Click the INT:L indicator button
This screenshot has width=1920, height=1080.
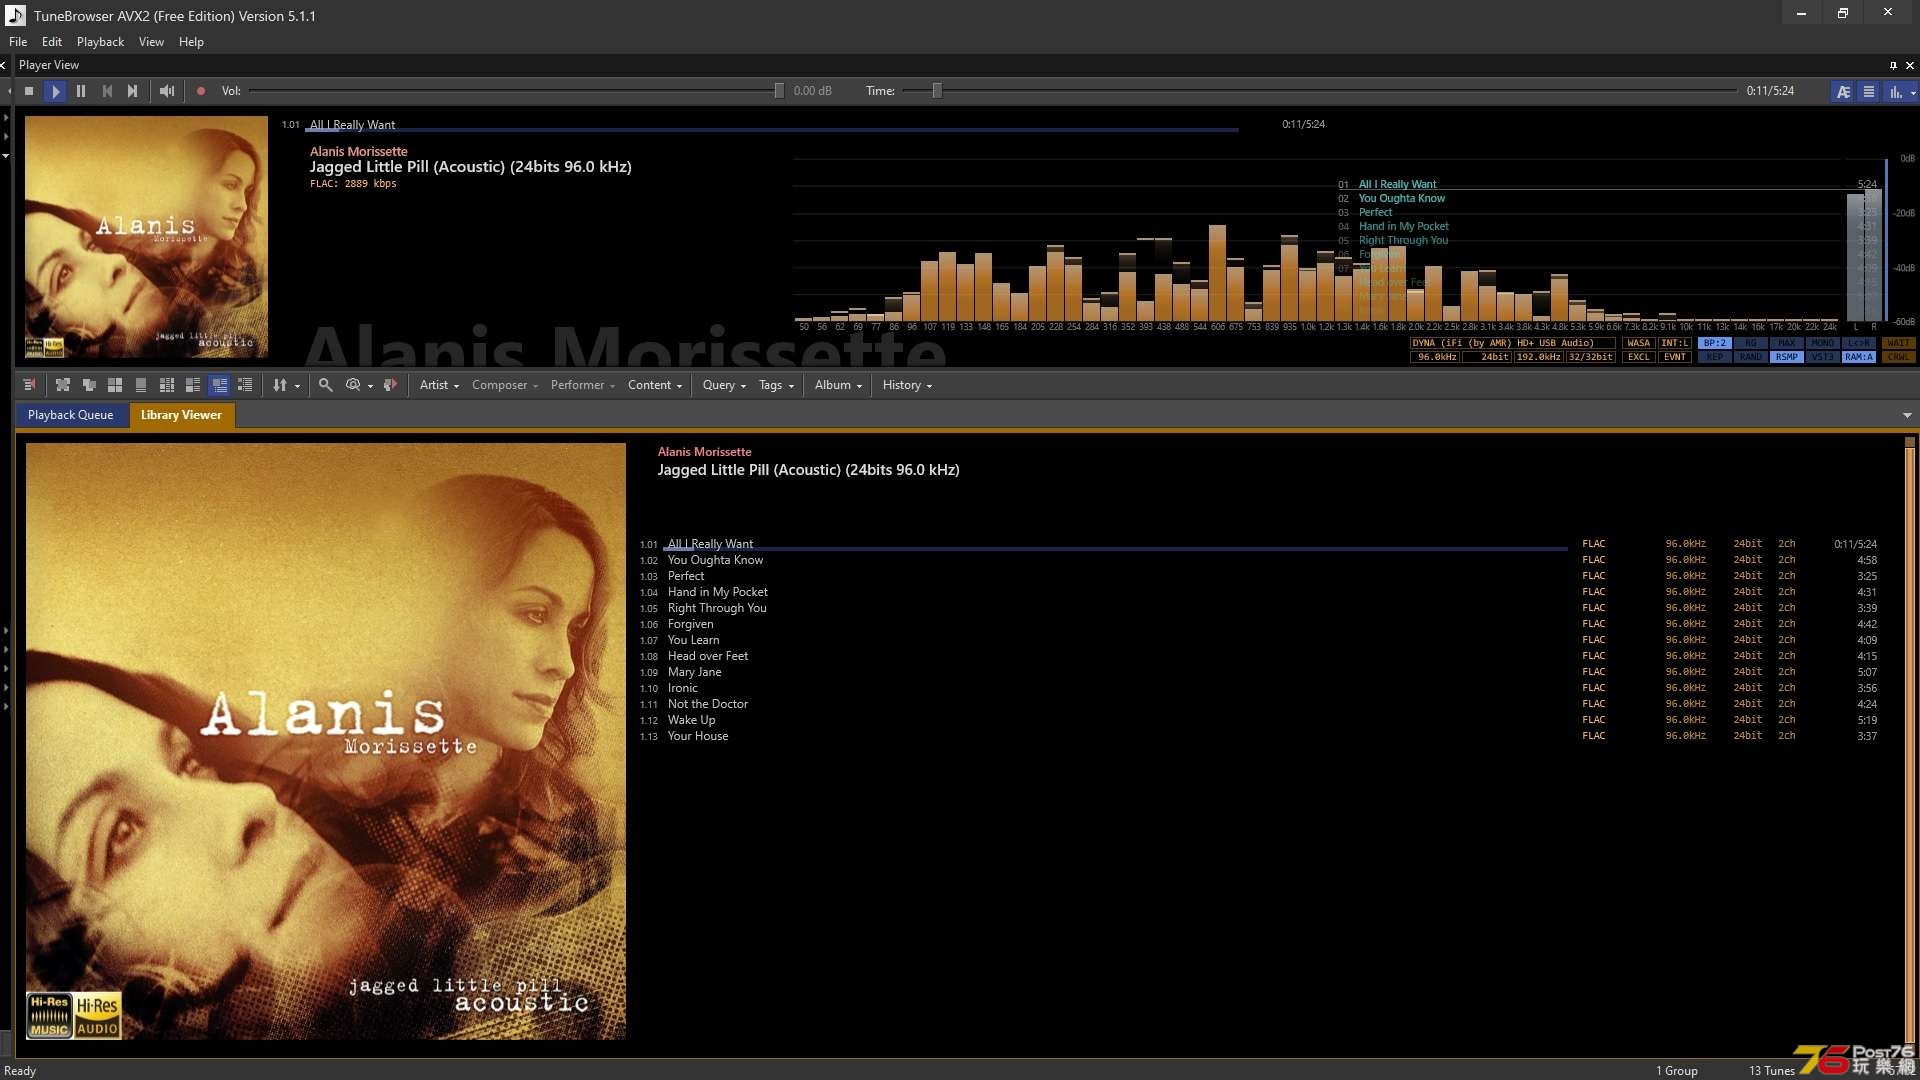[x=1674, y=343]
